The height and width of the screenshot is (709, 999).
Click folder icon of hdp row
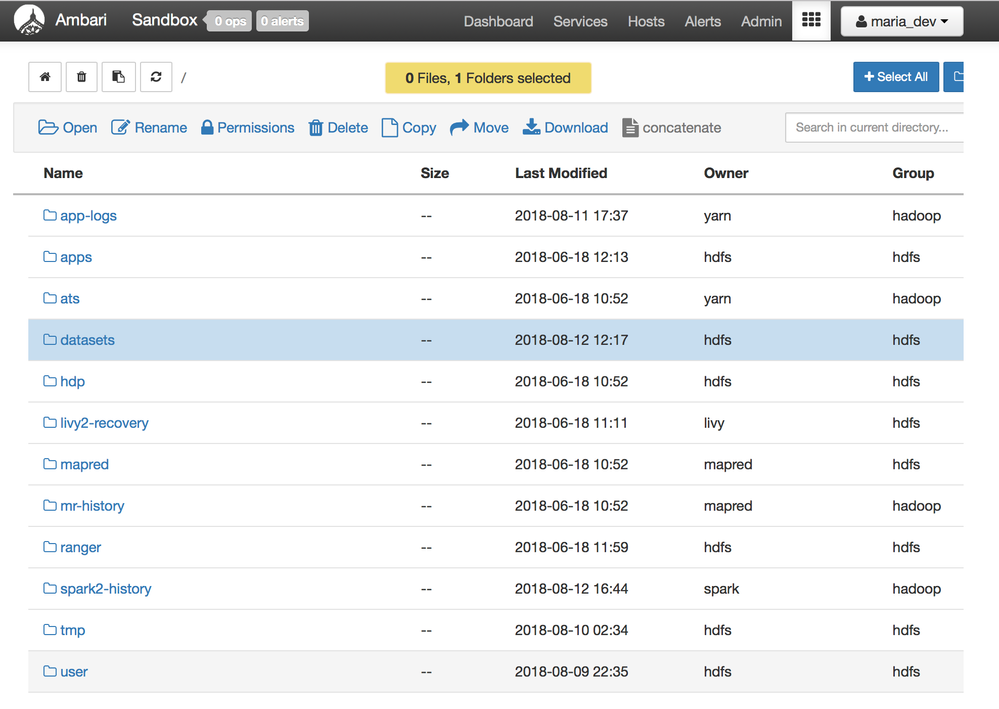coord(50,381)
